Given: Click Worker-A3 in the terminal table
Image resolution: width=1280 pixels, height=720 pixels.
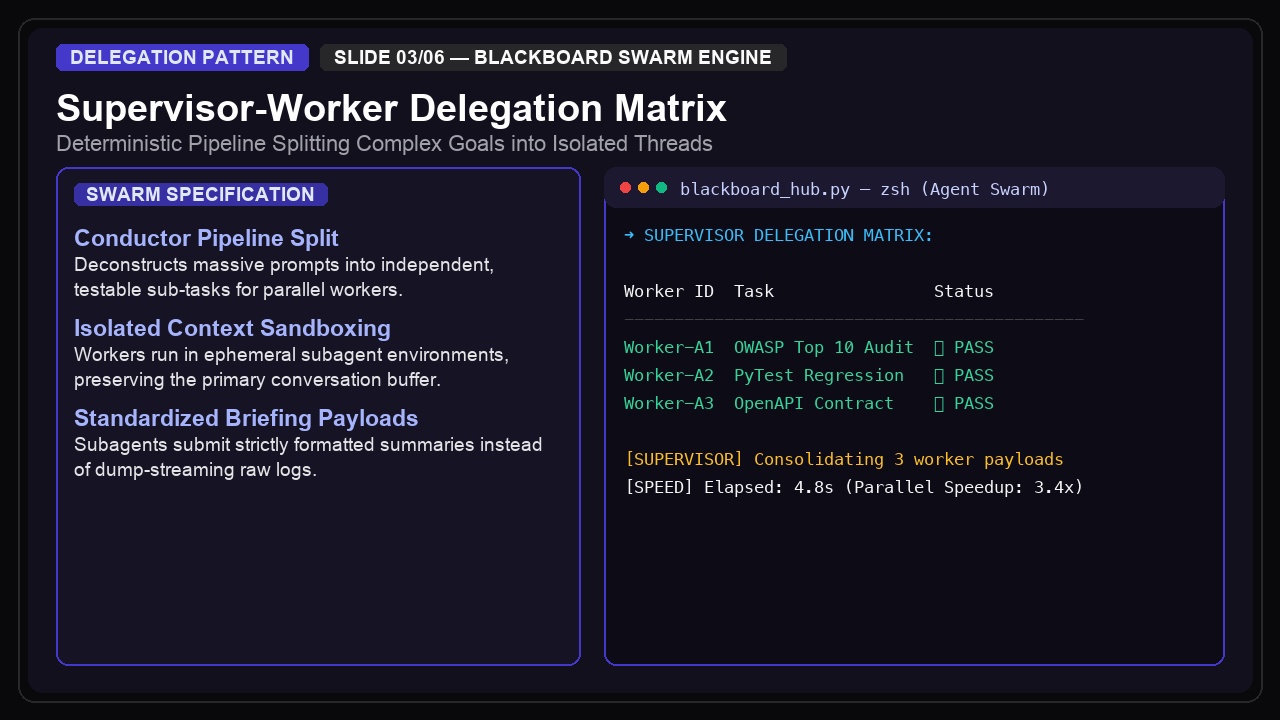Looking at the screenshot, I should [x=669, y=404].
